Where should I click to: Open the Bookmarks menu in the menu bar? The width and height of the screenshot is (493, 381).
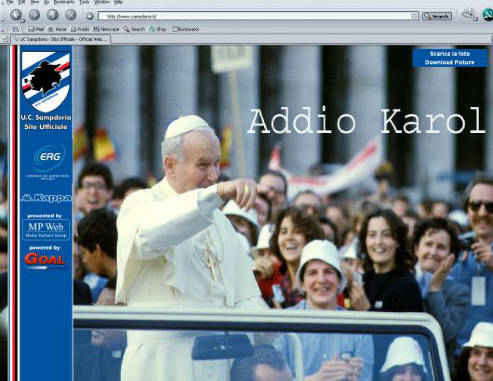(x=64, y=2)
